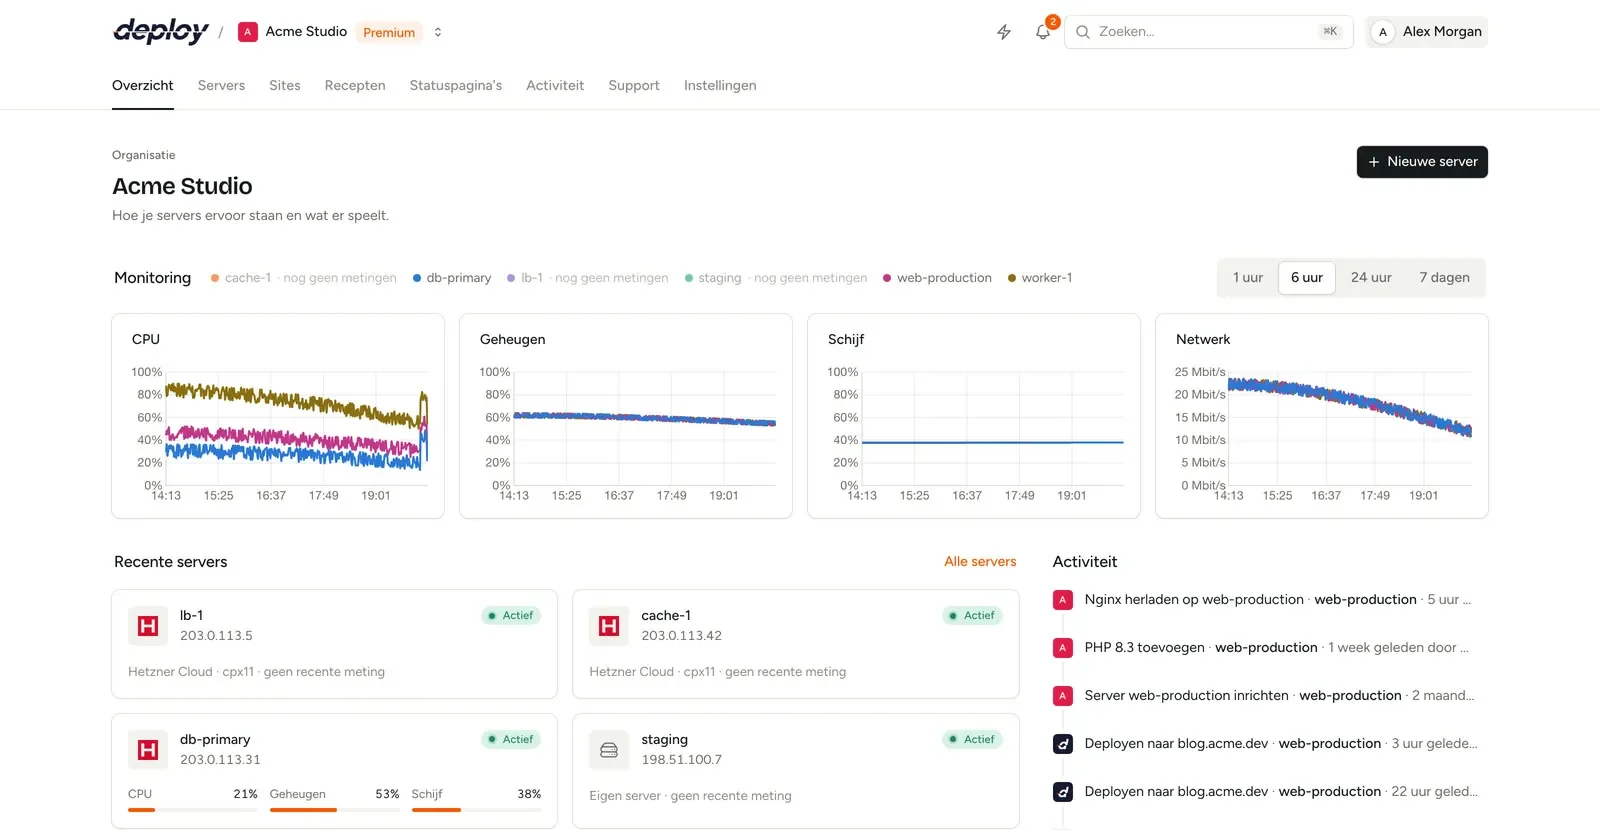
Task: Open the Activiteit tab
Action: [555, 86]
